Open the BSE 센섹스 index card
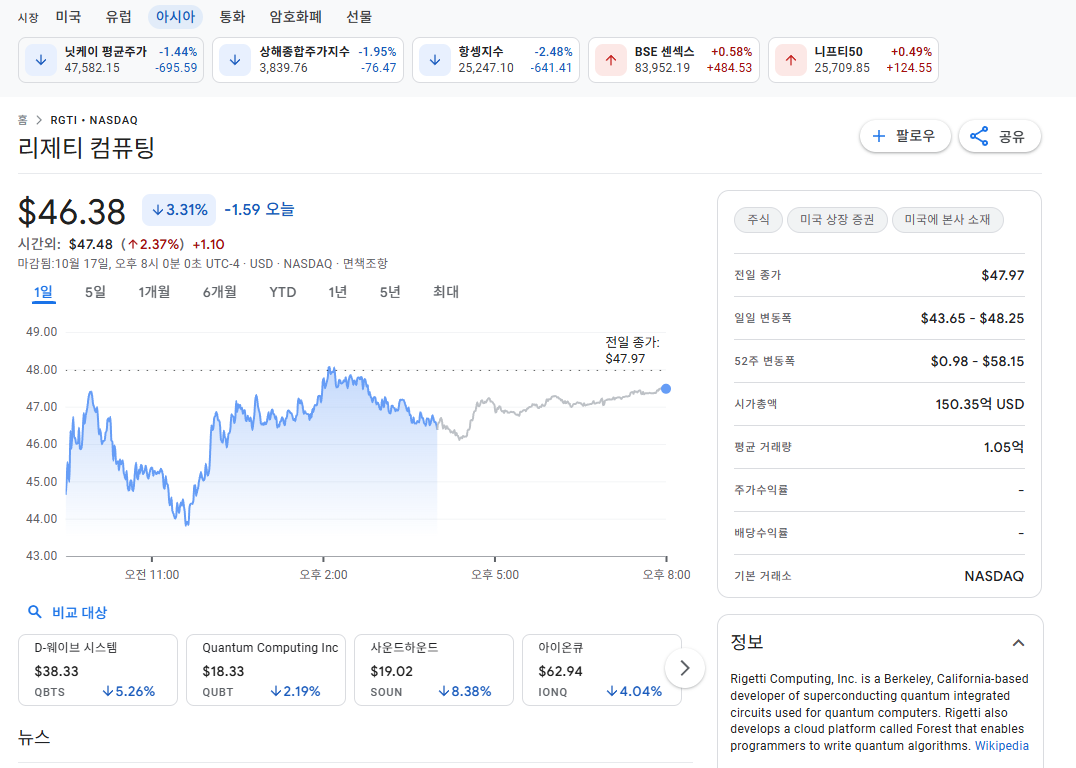The height and width of the screenshot is (768, 1076). coord(674,60)
